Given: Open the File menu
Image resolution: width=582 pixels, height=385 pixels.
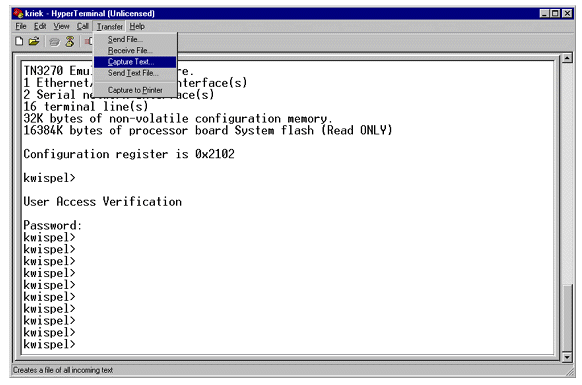Looking at the screenshot, I should (x=21, y=26).
